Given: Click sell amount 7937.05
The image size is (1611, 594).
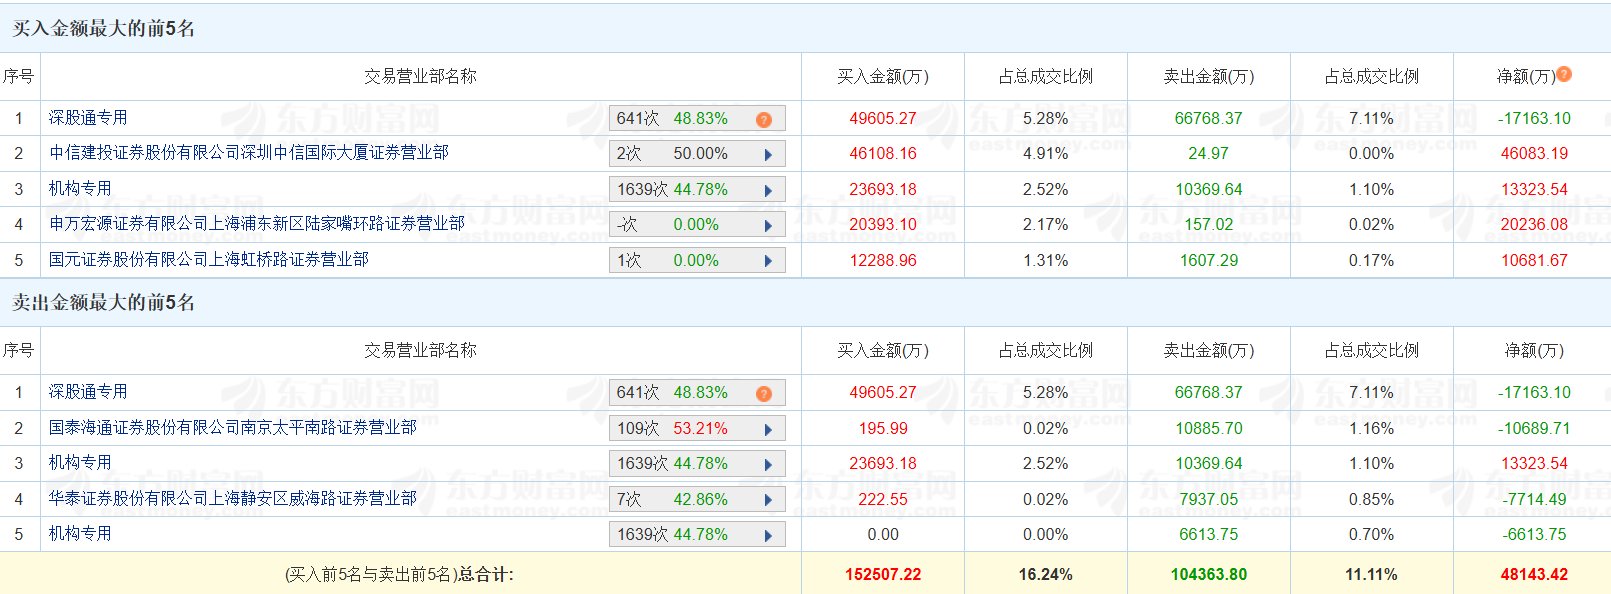Looking at the screenshot, I should [x=1209, y=500].
